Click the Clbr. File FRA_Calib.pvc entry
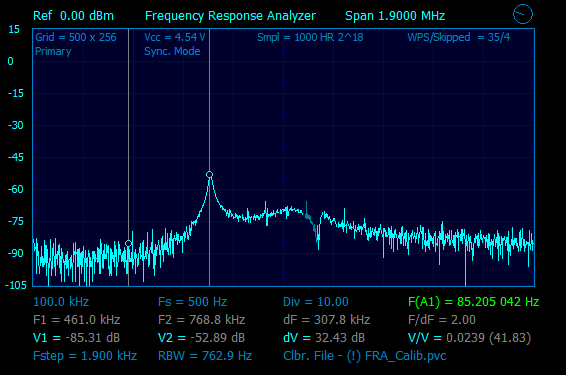Viewport: 566px width, 375px height. [365, 356]
